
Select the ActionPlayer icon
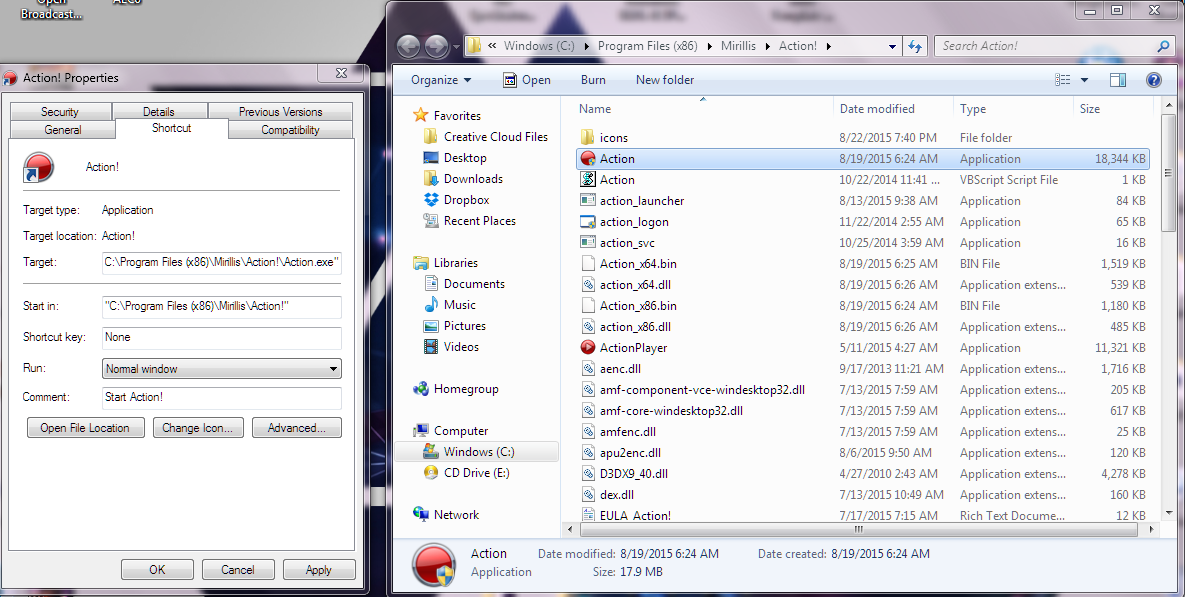pos(588,348)
